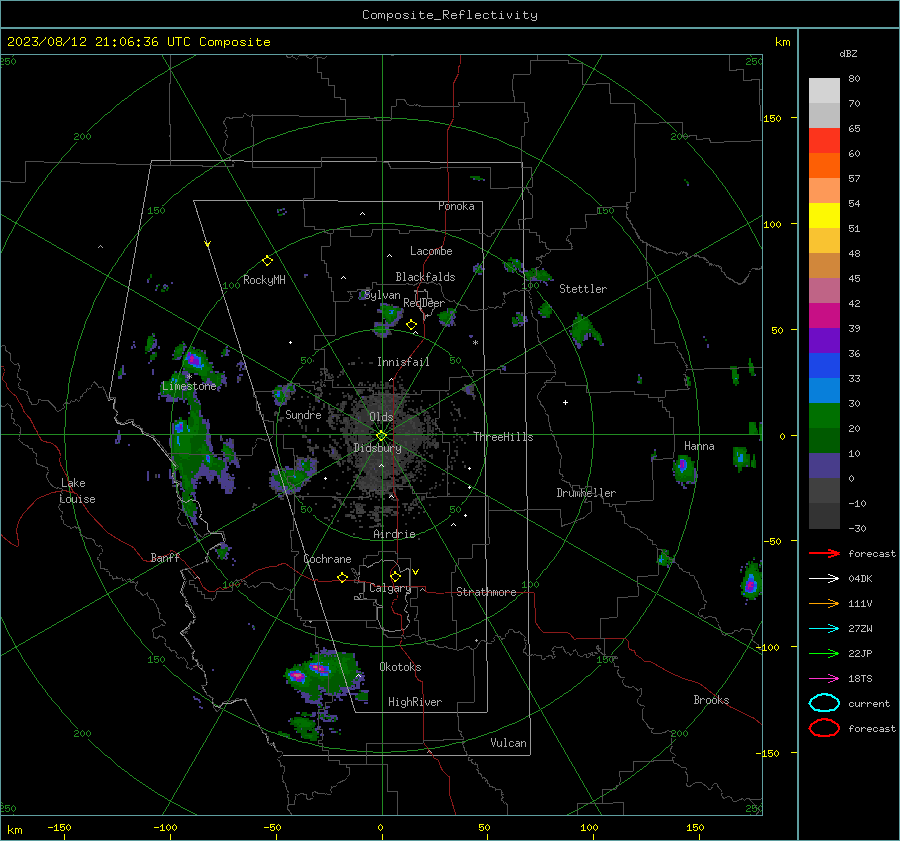Select the orange 111V arrow icon

[x=824, y=603]
